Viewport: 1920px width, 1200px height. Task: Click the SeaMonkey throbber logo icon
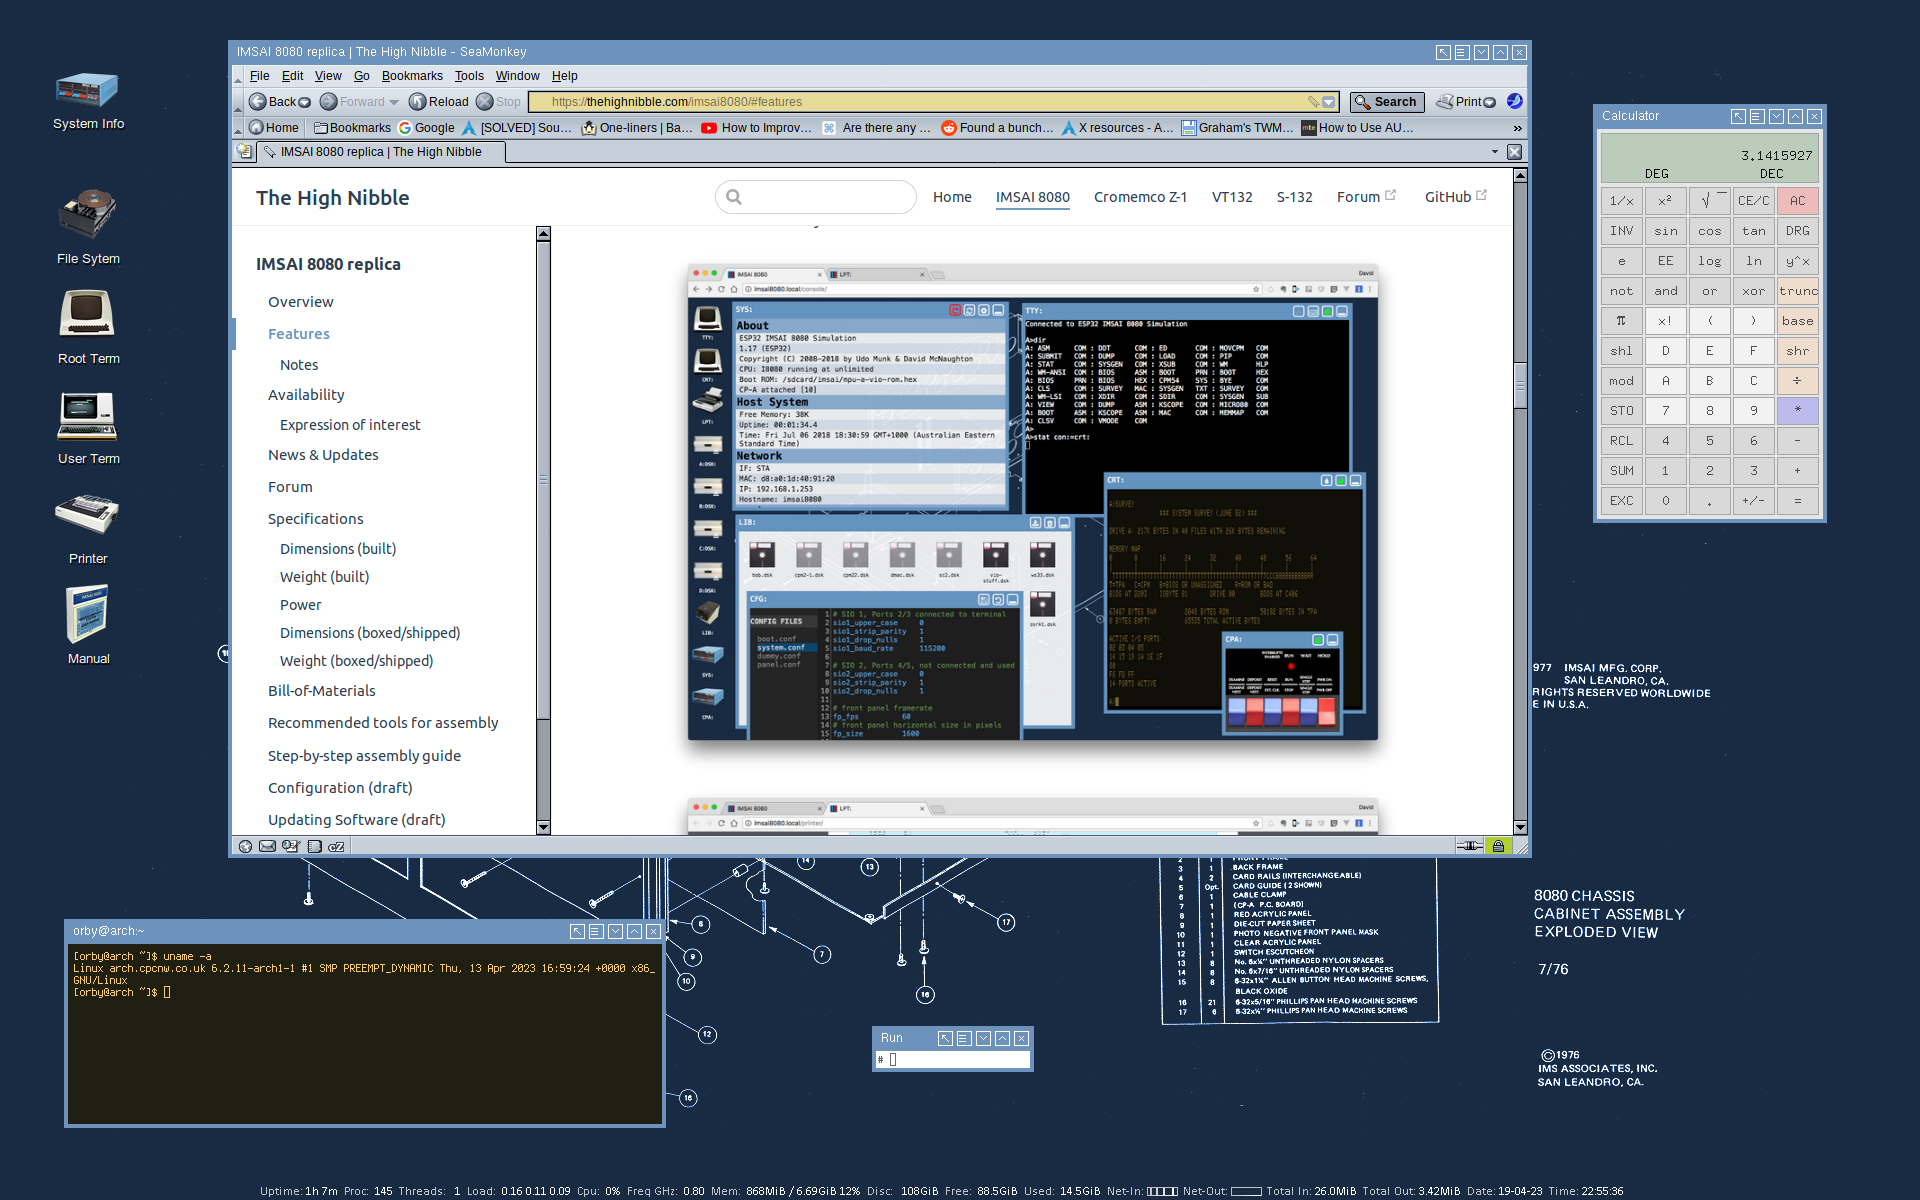(1514, 101)
